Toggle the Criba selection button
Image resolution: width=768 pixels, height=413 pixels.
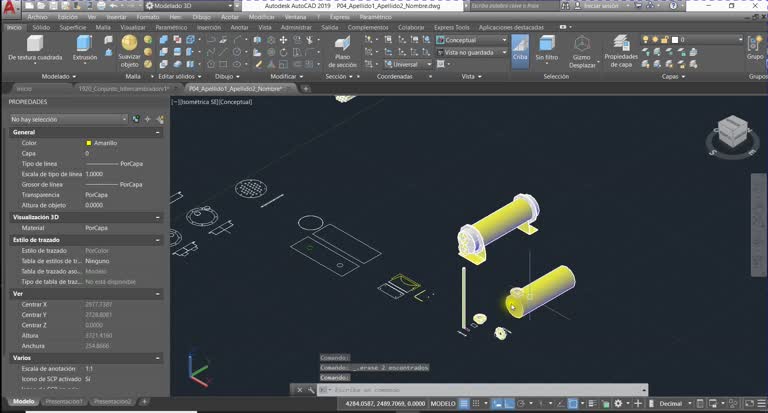coord(520,49)
